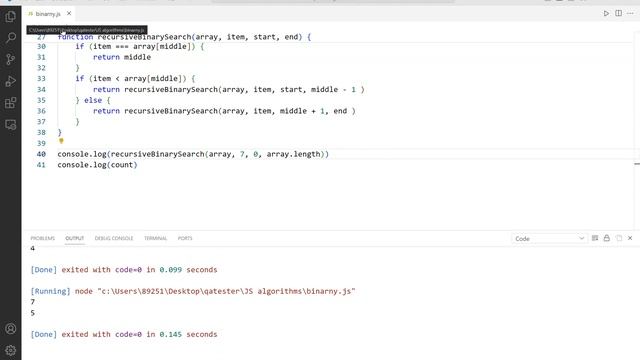Click output value 5 in panel
640x360 pixels.
click(33, 313)
